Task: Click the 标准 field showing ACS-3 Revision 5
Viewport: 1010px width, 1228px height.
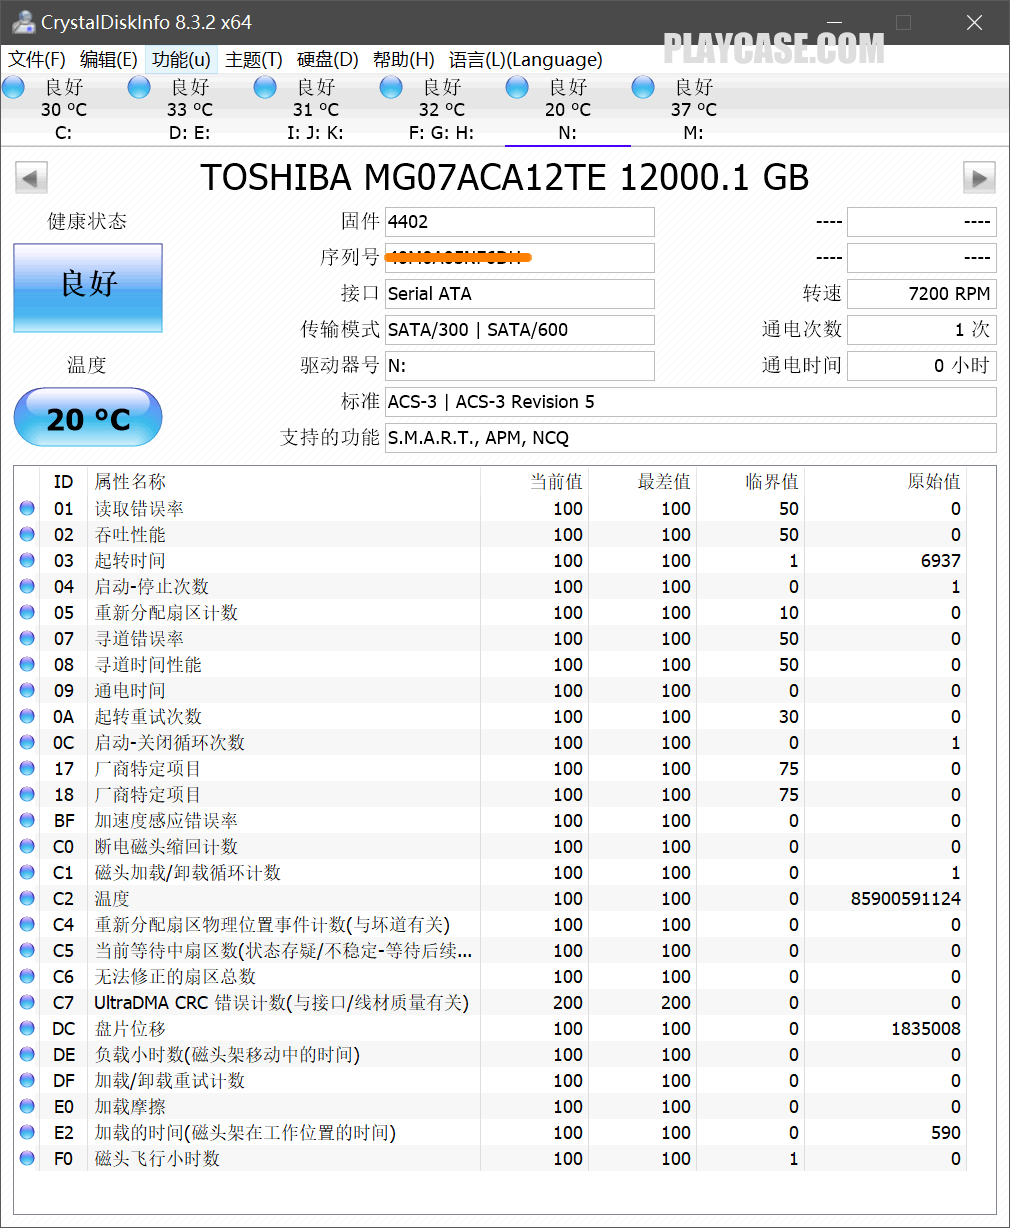Action: [x=691, y=402]
